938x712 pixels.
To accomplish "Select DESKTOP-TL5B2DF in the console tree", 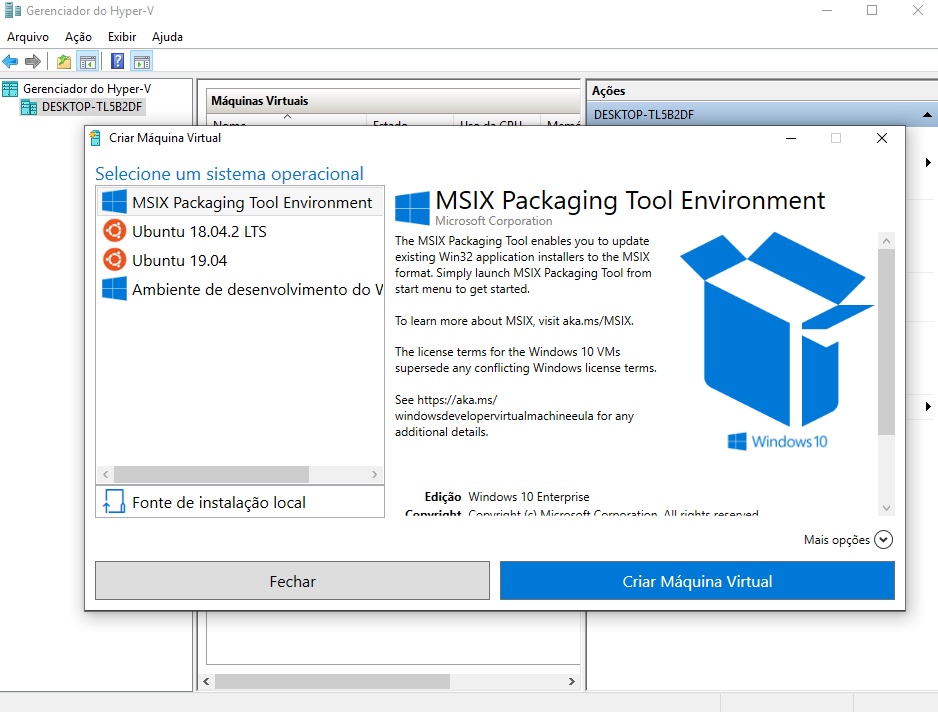I will point(92,107).
